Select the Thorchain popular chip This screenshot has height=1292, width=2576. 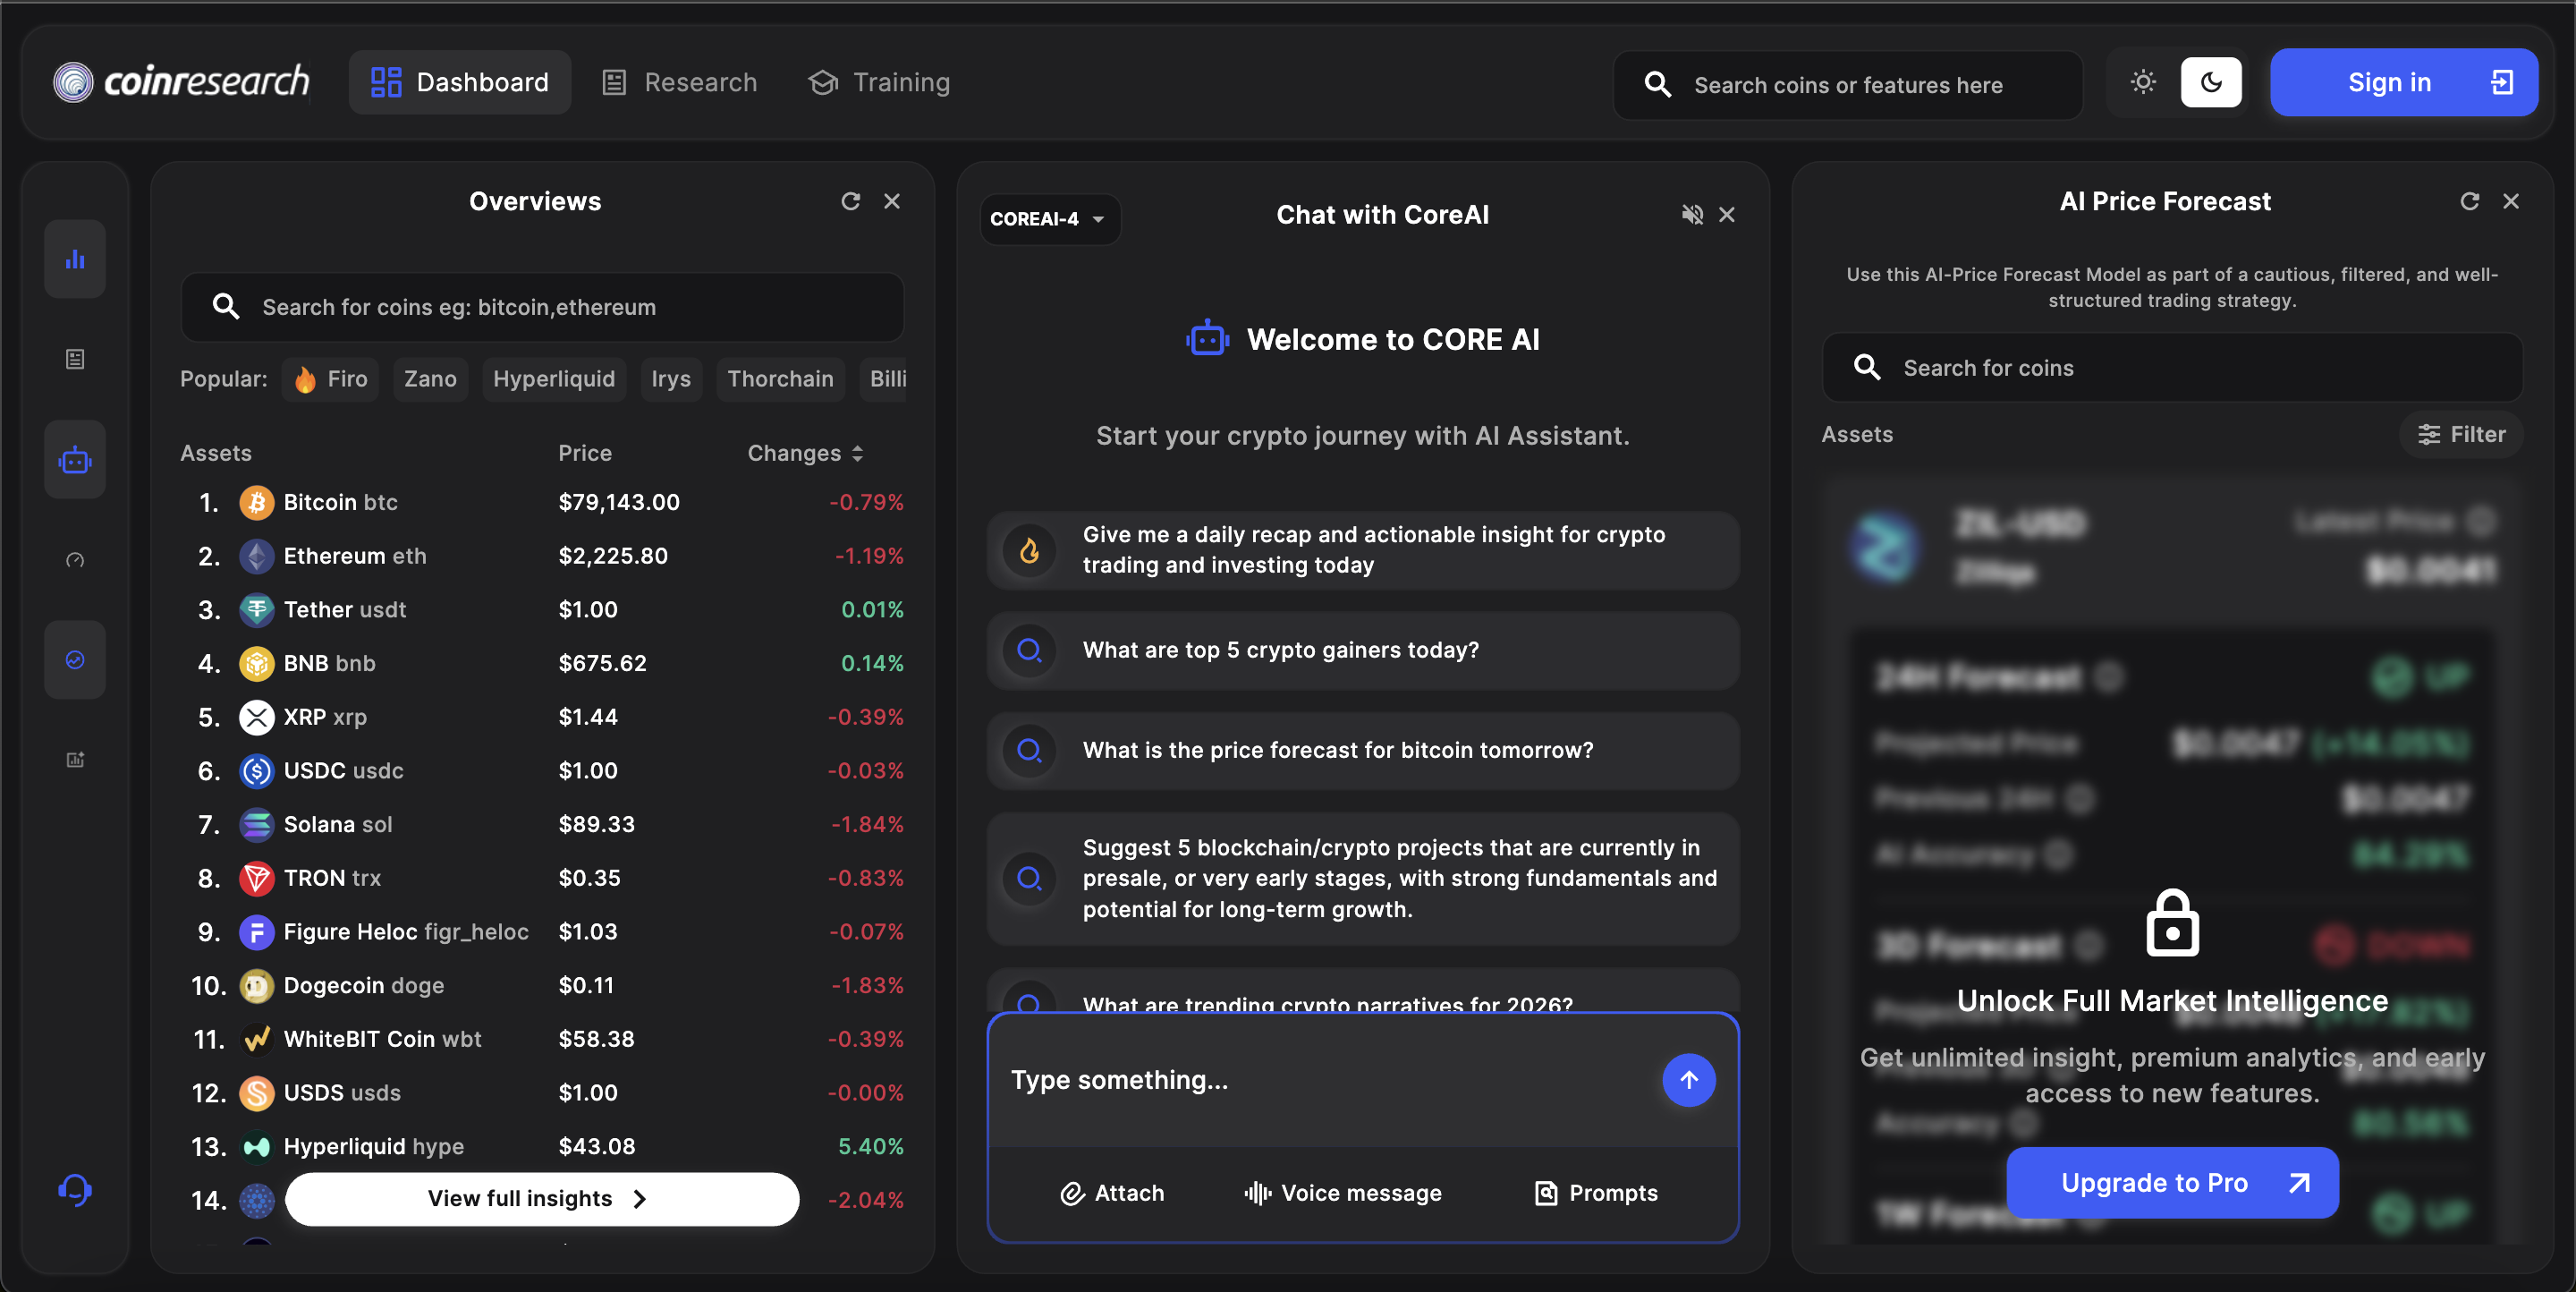(x=780, y=379)
